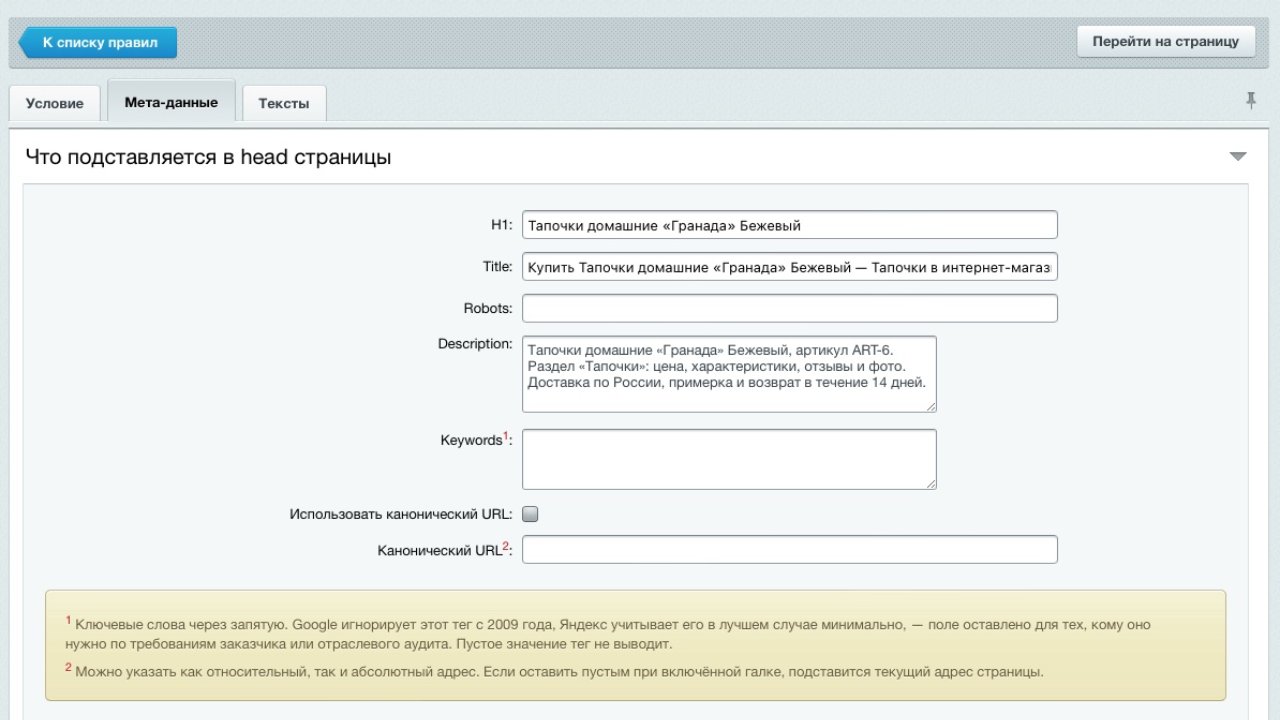Click the 'Robots:' label
This screenshot has width=1280, height=720.
pyautogui.click(x=488, y=308)
